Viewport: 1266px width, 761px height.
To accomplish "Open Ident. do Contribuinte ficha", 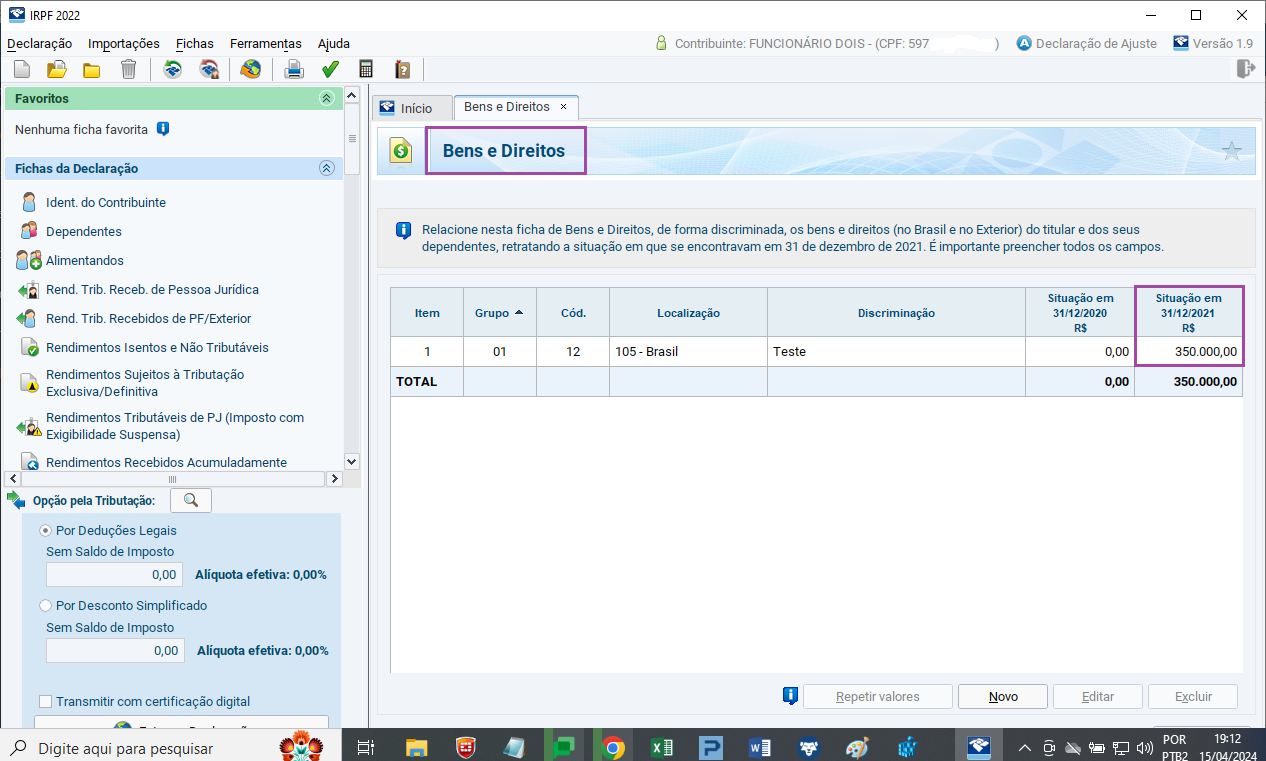I will pyautogui.click(x=106, y=202).
